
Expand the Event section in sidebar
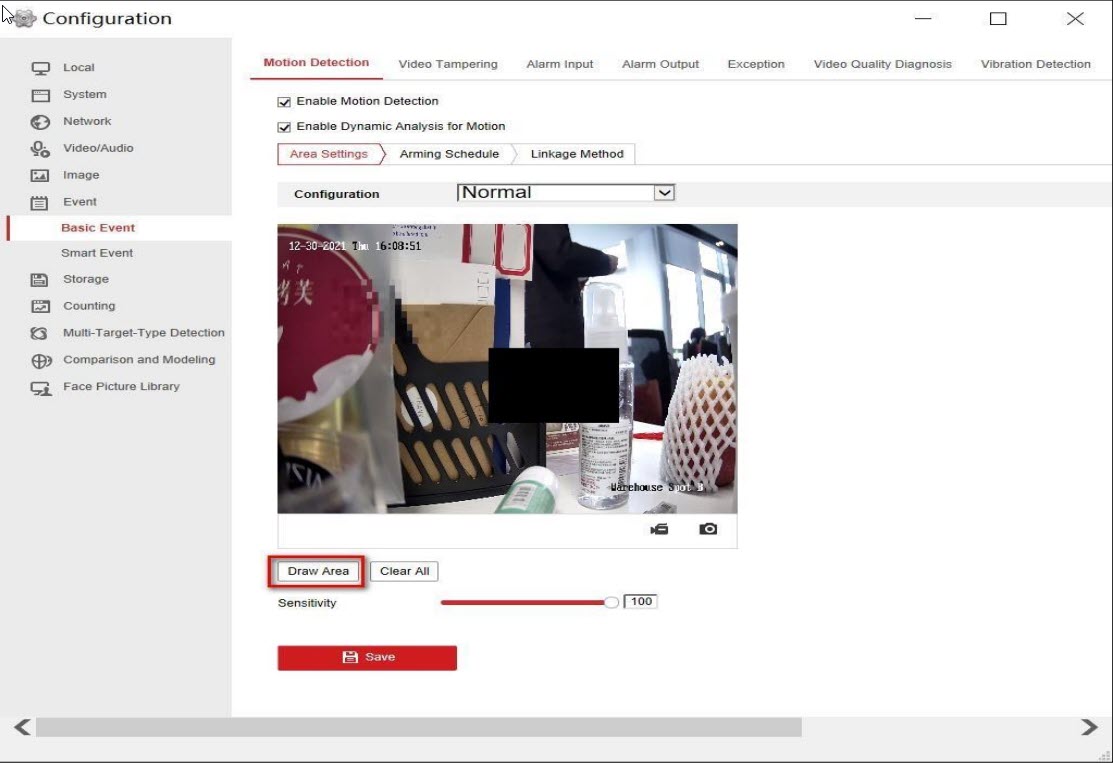click(79, 202)
